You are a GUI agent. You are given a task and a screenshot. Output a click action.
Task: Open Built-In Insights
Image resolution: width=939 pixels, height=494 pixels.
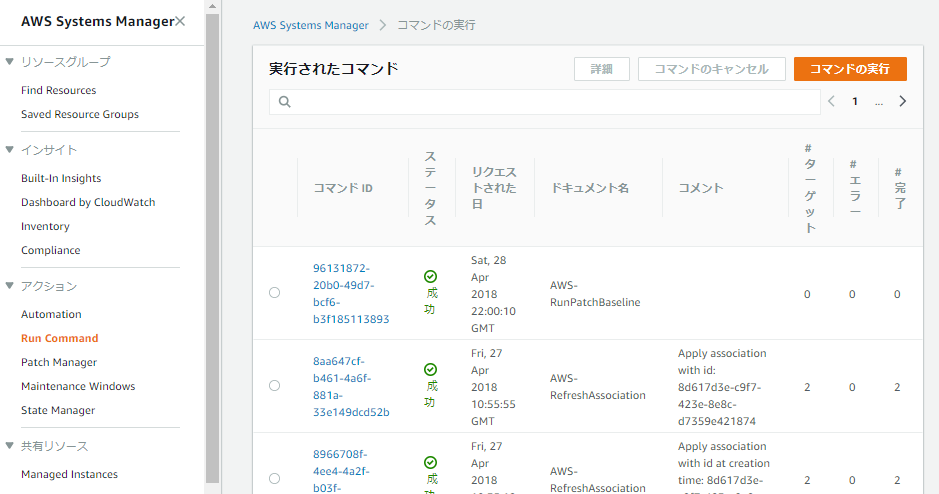click(61, 178)
